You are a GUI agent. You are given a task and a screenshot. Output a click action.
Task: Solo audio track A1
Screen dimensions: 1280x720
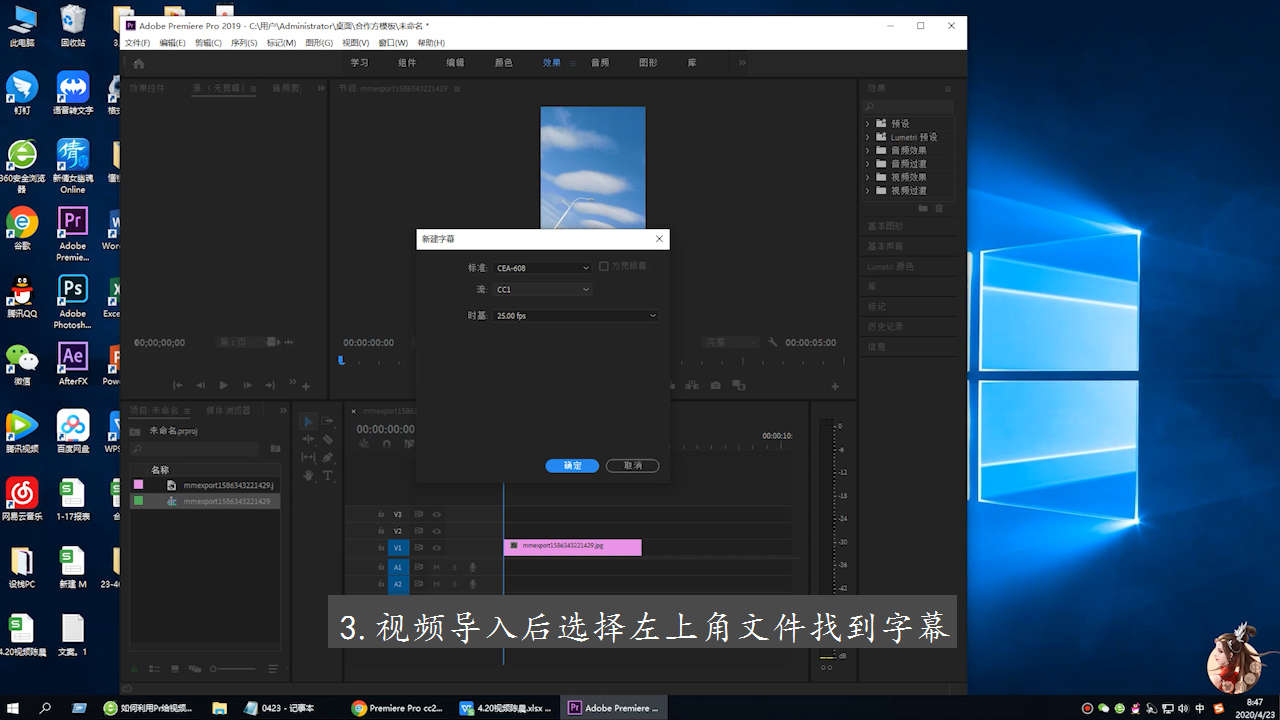454,567
